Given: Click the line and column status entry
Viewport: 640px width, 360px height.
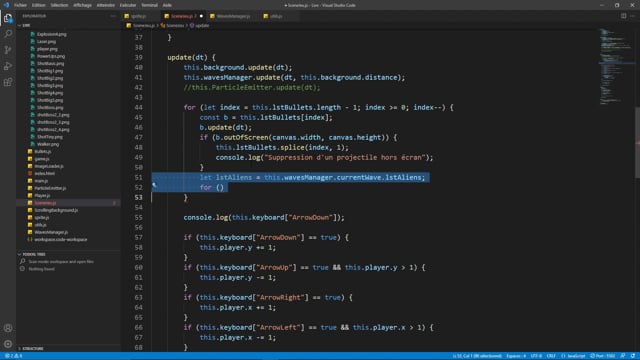Looking at the screenshot, I should (x=477, y=356).
